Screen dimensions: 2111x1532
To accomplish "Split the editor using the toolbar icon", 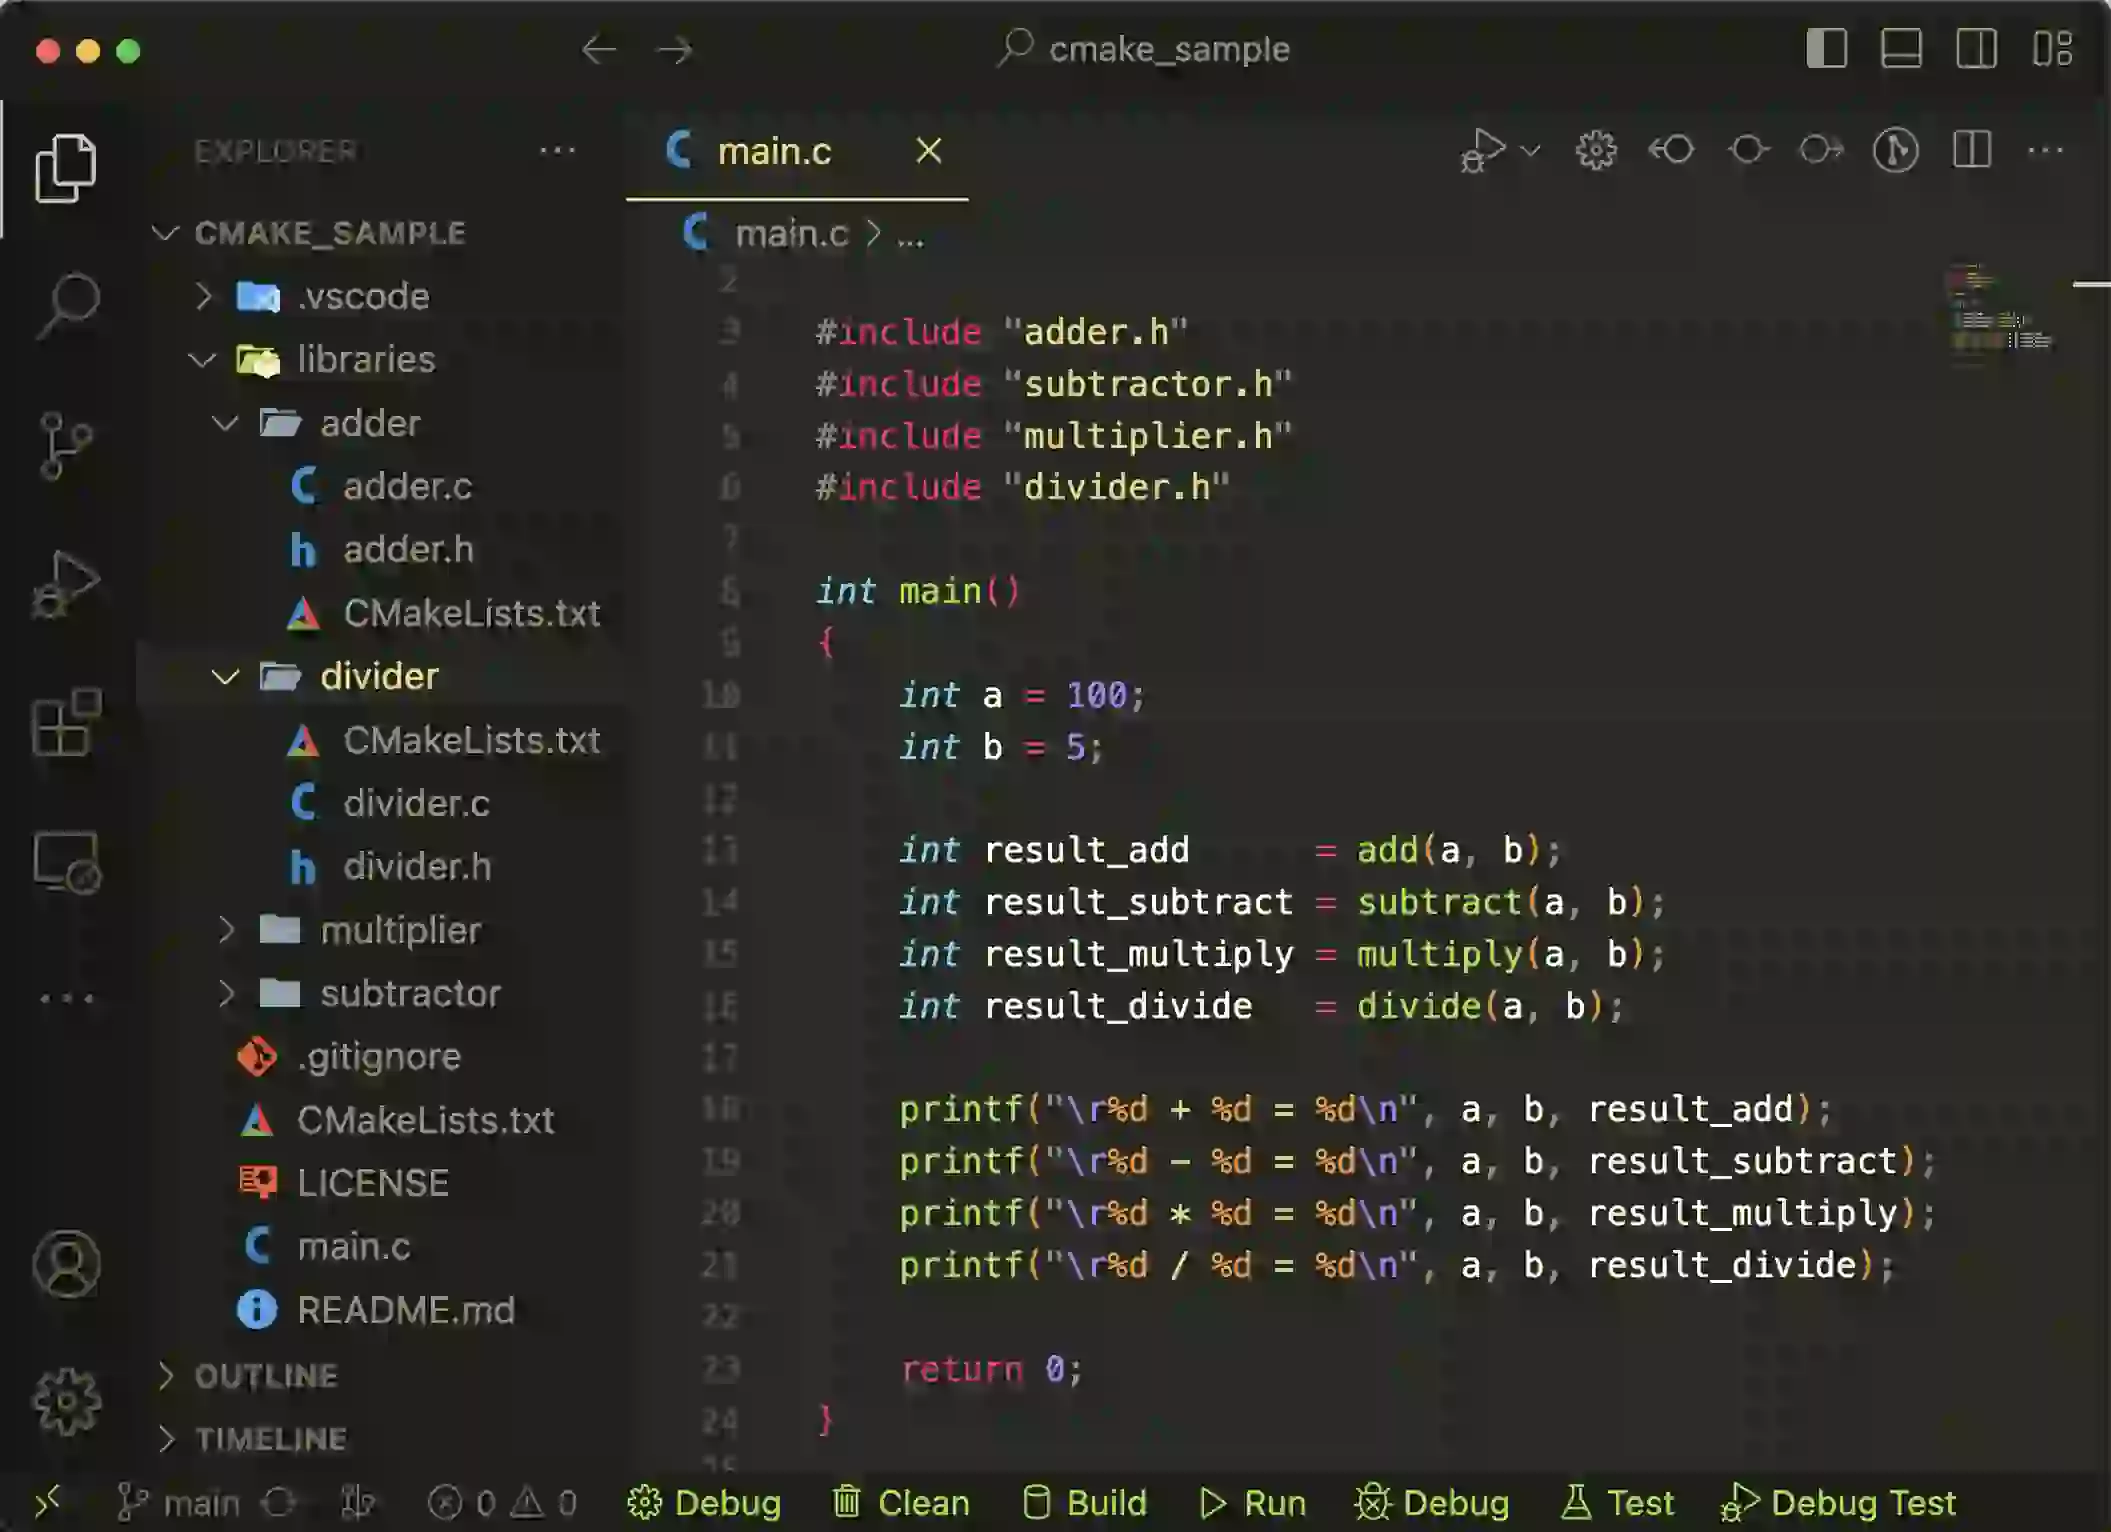I will coord(1972,150).
